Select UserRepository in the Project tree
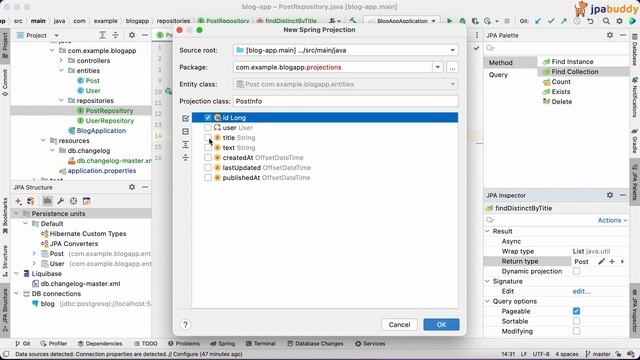The width and height of the screenshot is (640, 360). [110, 120]
